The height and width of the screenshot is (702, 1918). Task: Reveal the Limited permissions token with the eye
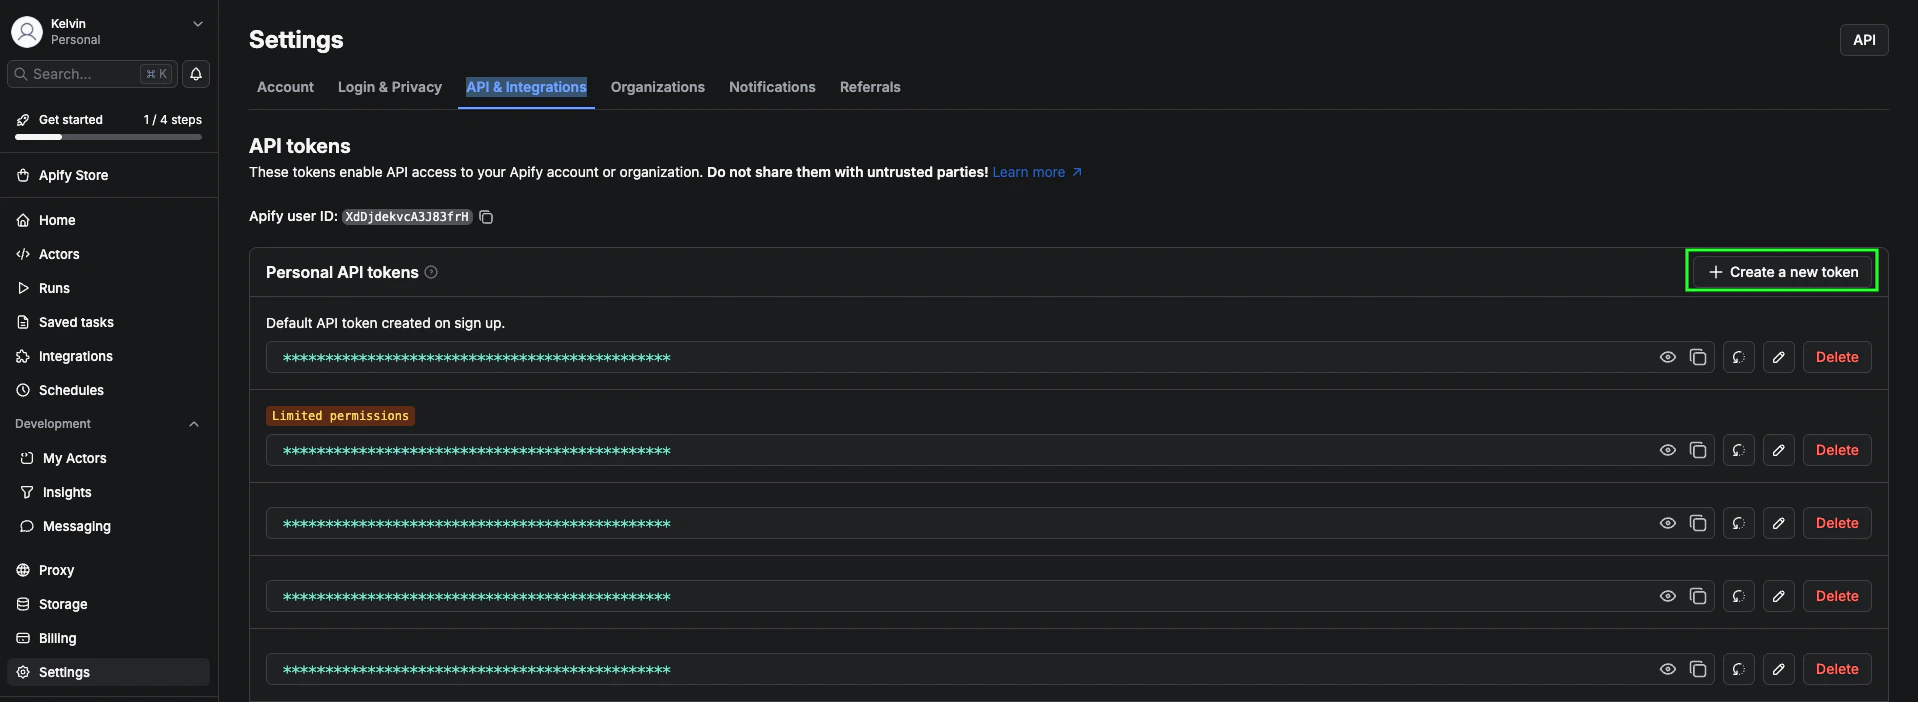(x=1667, y=450)
